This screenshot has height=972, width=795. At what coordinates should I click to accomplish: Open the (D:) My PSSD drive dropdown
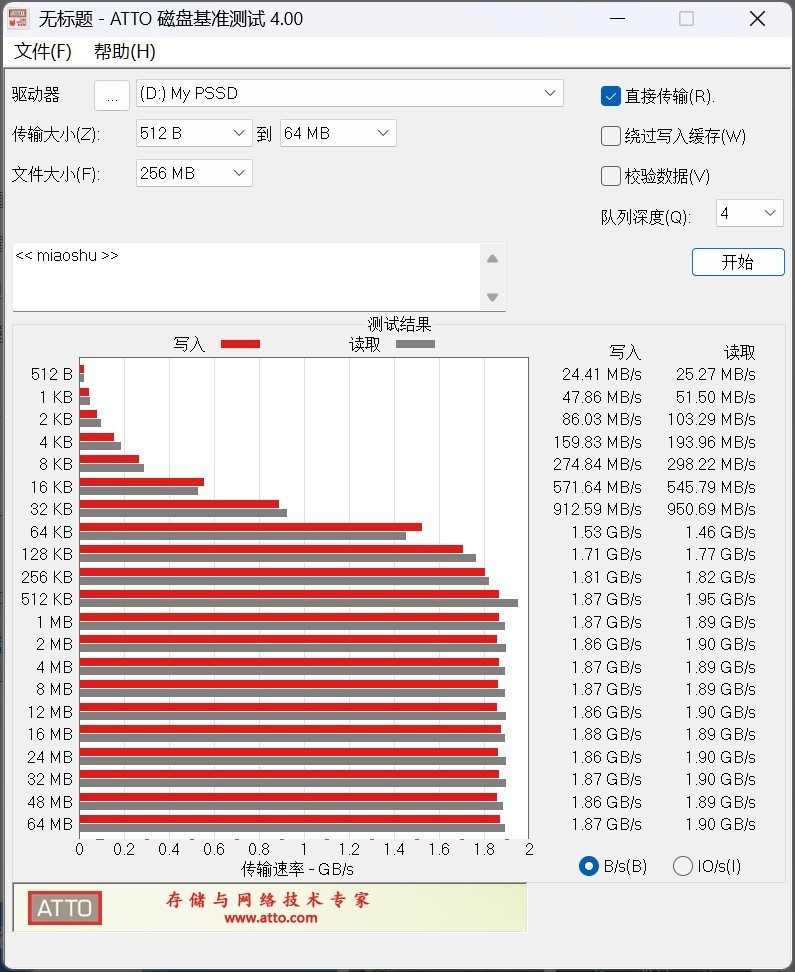[349, 94]
